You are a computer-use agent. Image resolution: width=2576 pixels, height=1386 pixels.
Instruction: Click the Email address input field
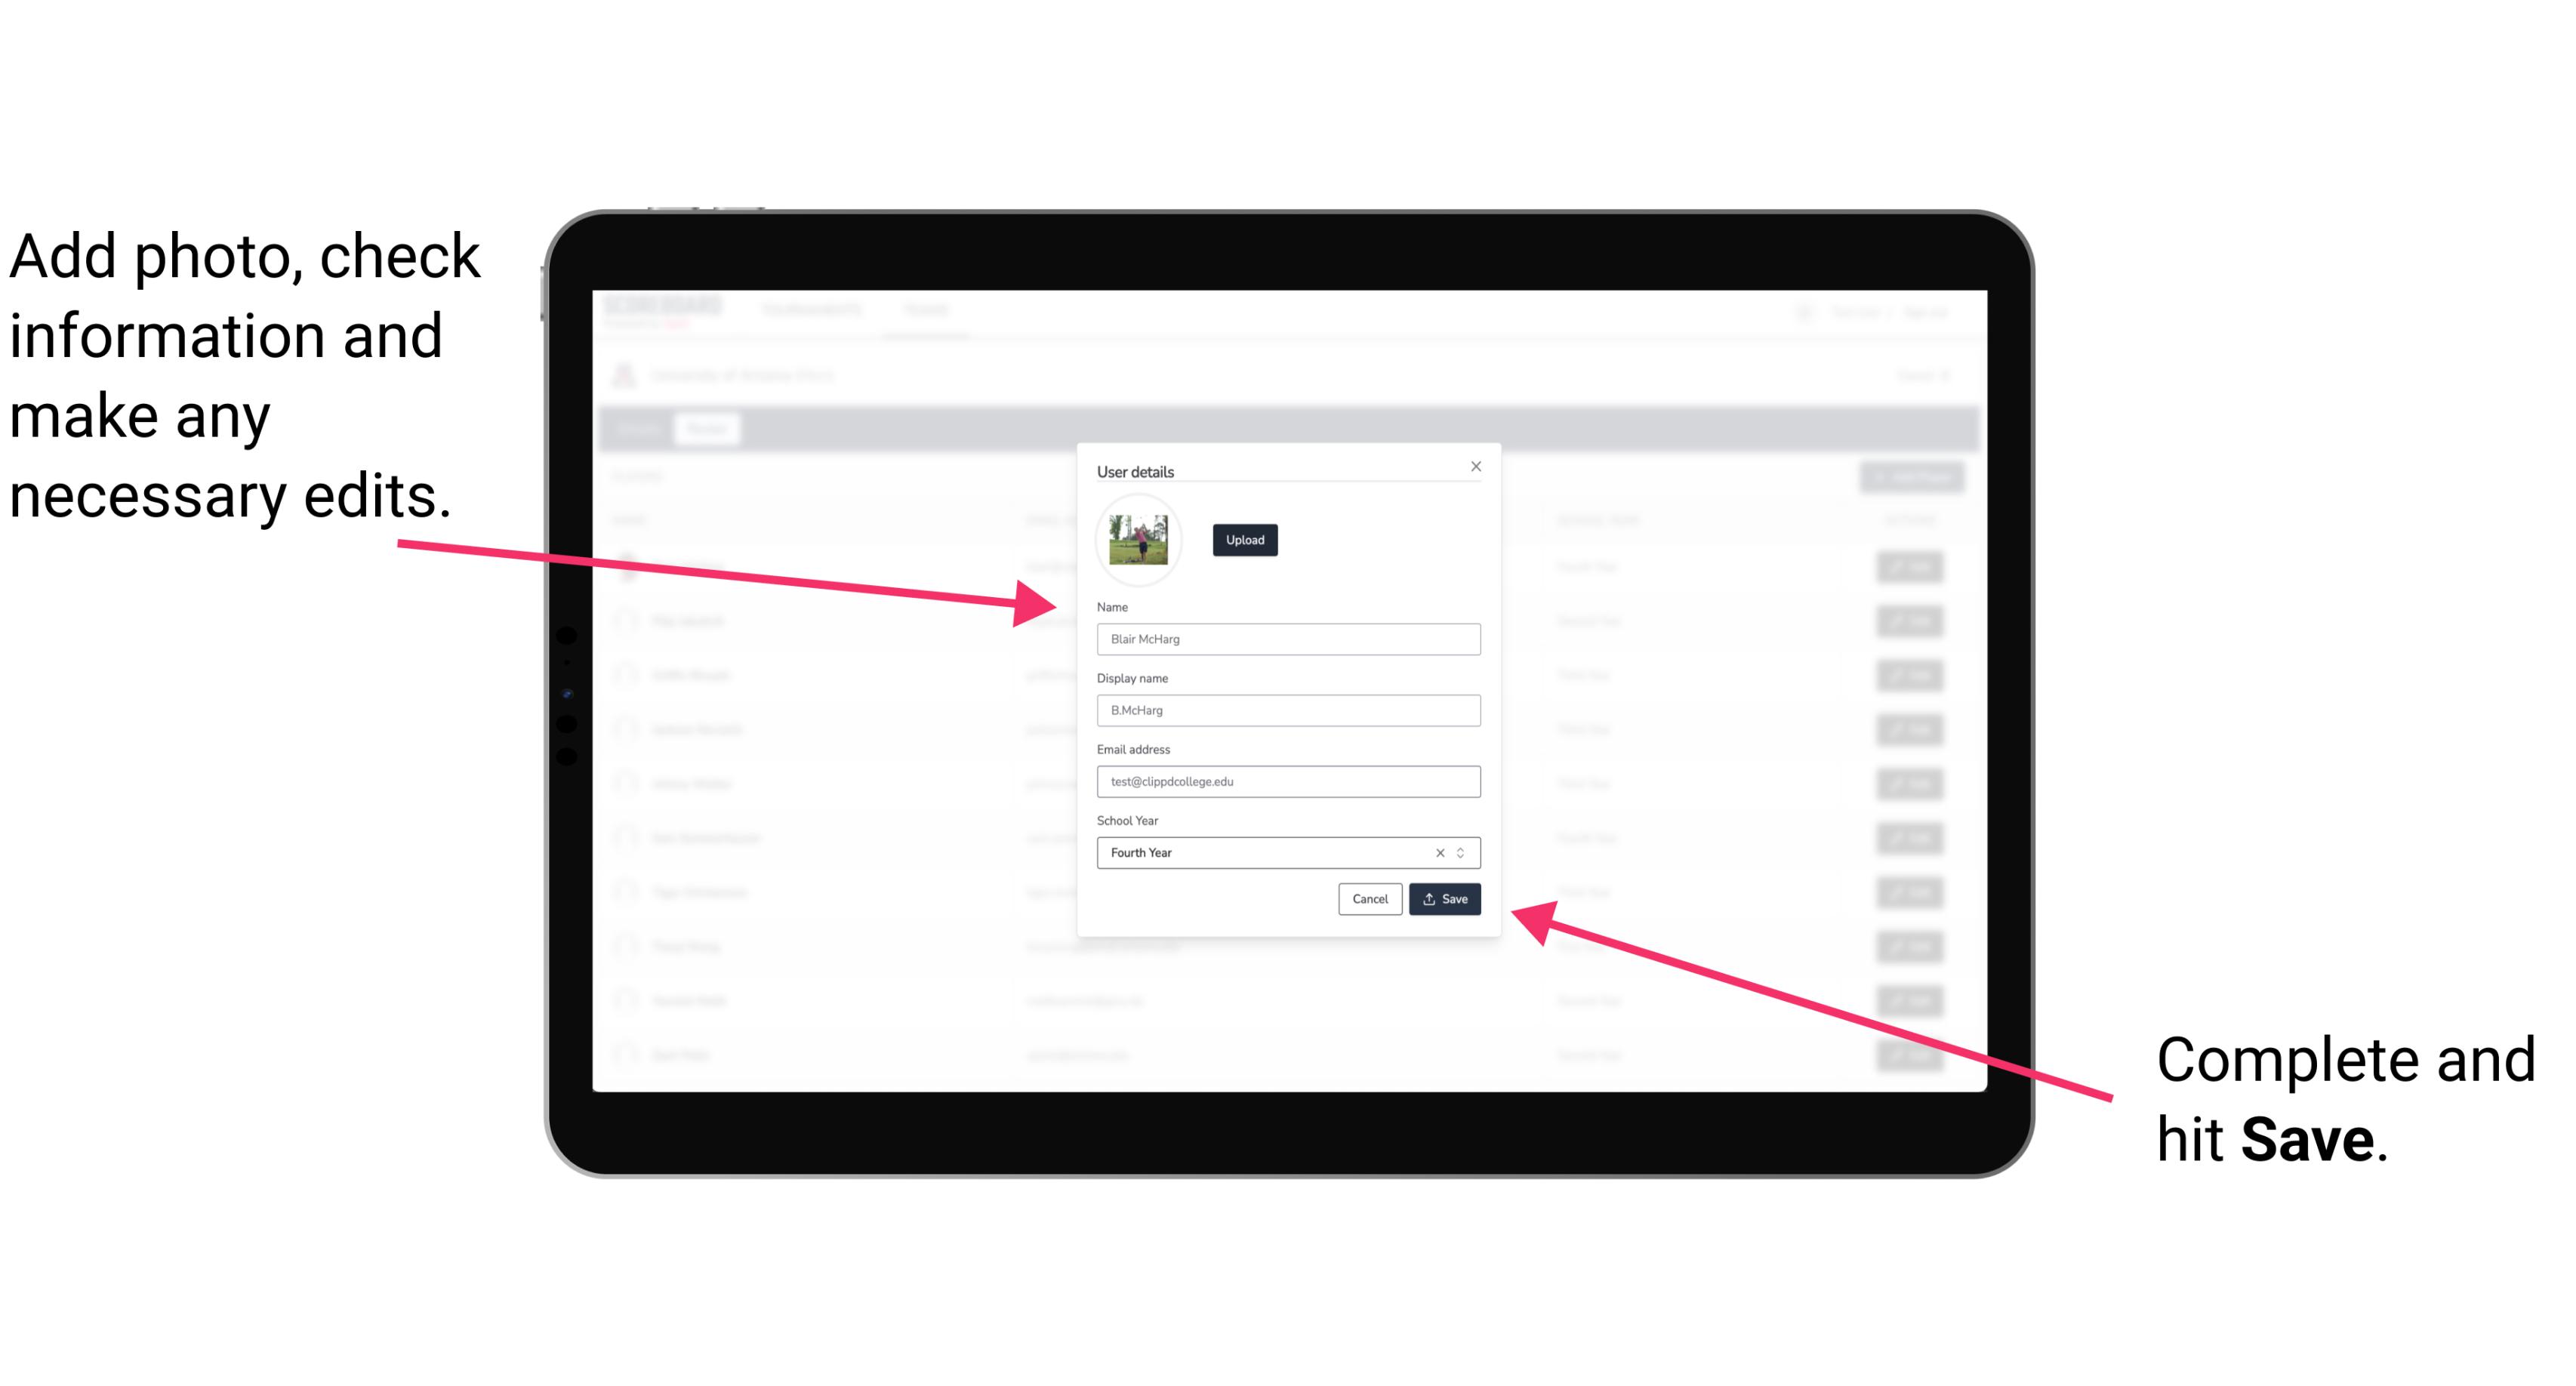(x=1289, y=782)
